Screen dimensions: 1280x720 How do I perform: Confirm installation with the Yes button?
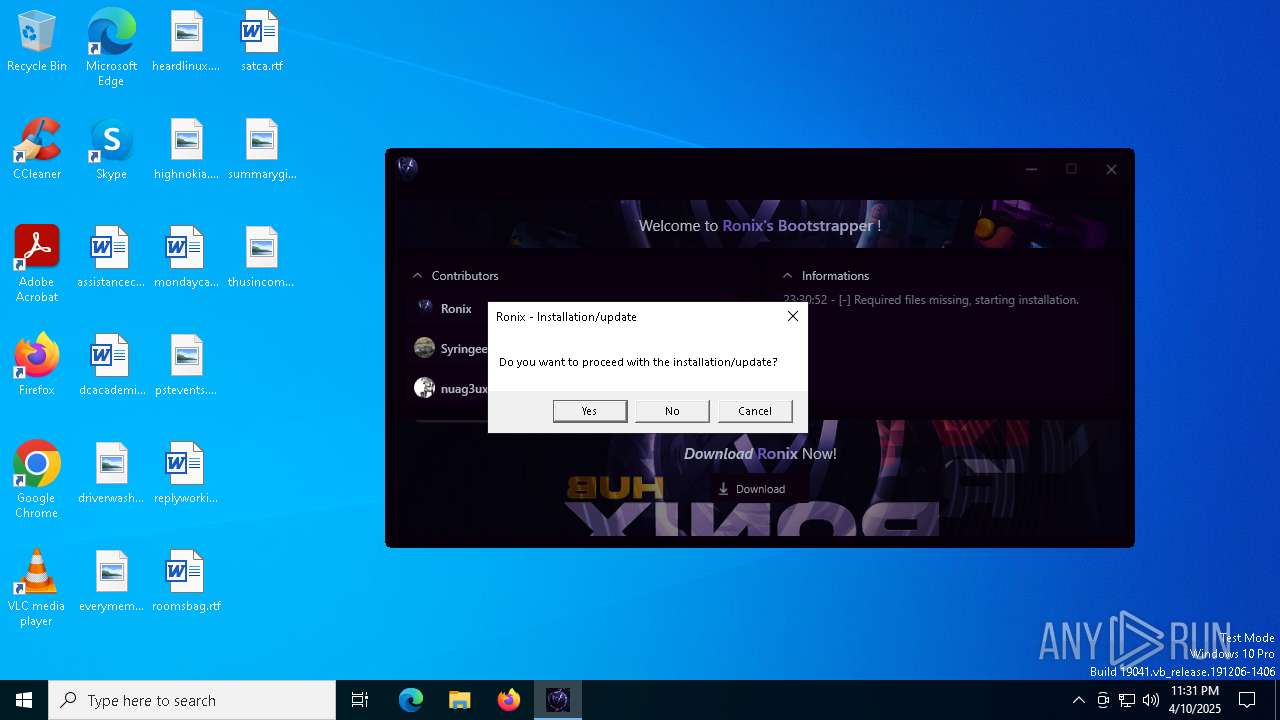point(590,411)
